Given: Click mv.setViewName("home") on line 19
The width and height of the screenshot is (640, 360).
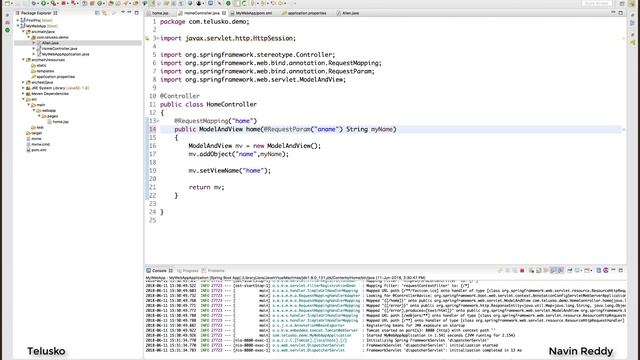Looking at the screenshot, I should pyautogui.click(x=229, y=171).
